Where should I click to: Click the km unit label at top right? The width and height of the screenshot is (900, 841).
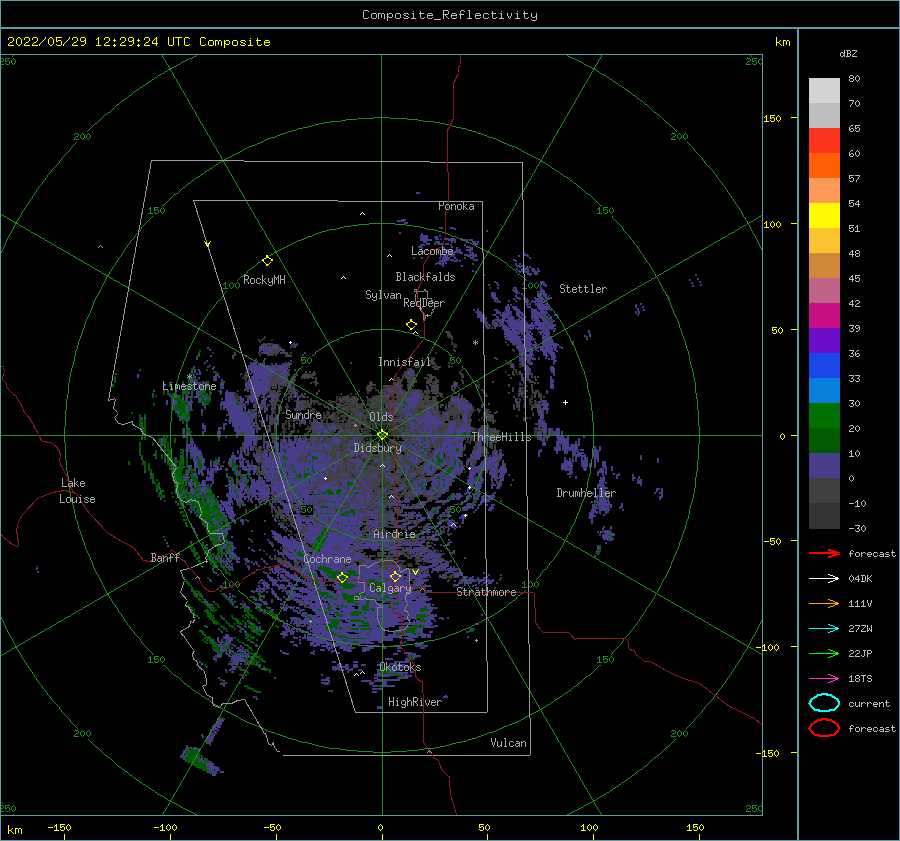pyautogui.click(x=782, y=42)
